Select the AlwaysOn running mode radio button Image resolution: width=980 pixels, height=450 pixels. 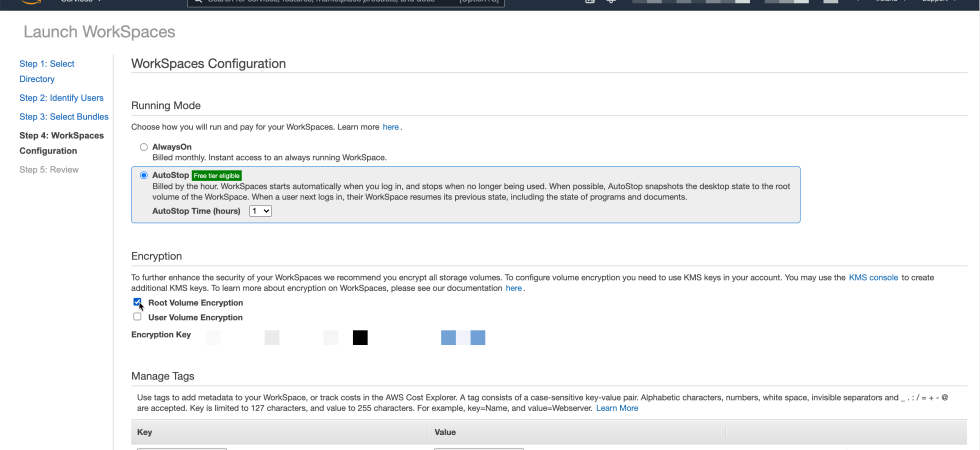coord(144,148)
